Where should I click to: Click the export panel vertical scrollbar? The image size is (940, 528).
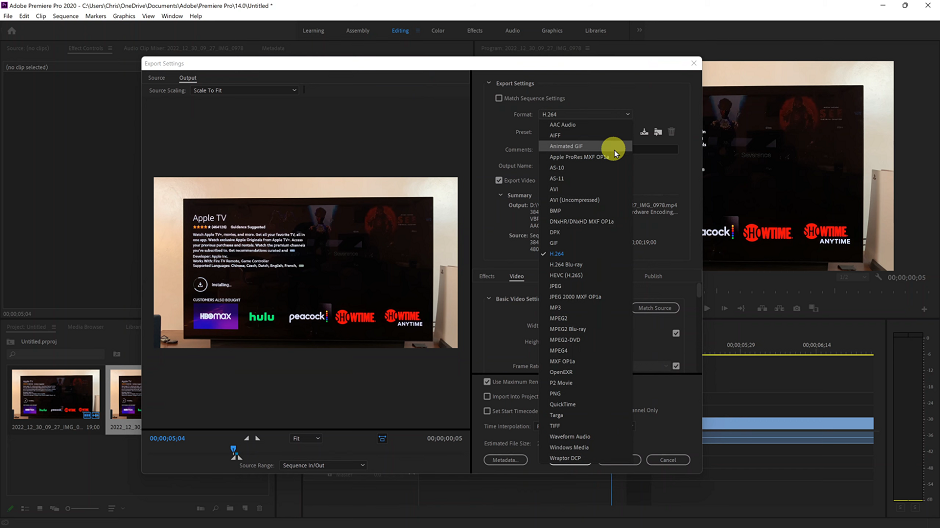(698, 290)
